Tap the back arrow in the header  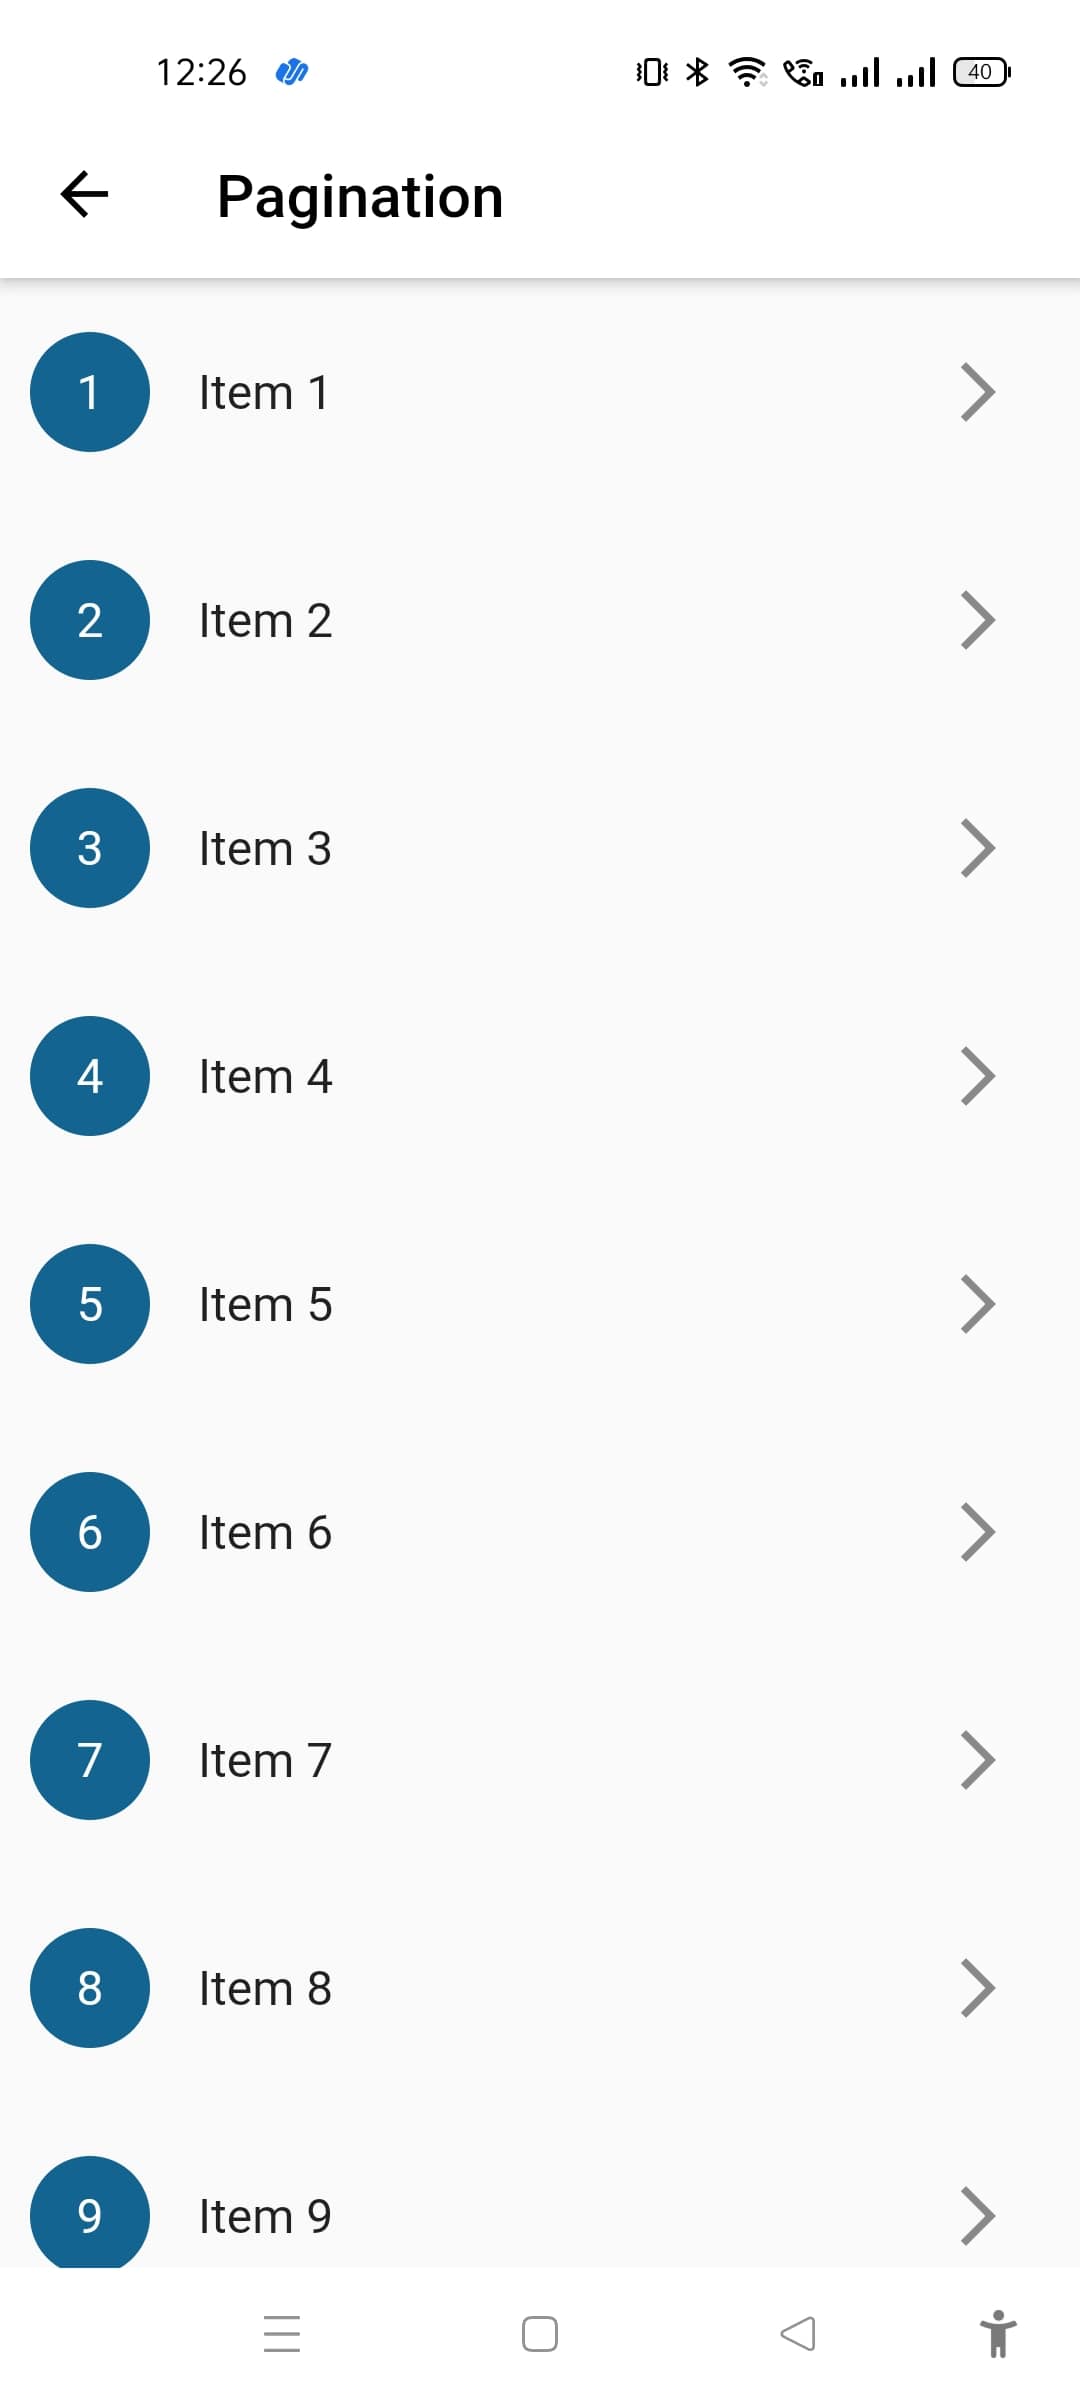pyautogui.click(x=85, y=194)
